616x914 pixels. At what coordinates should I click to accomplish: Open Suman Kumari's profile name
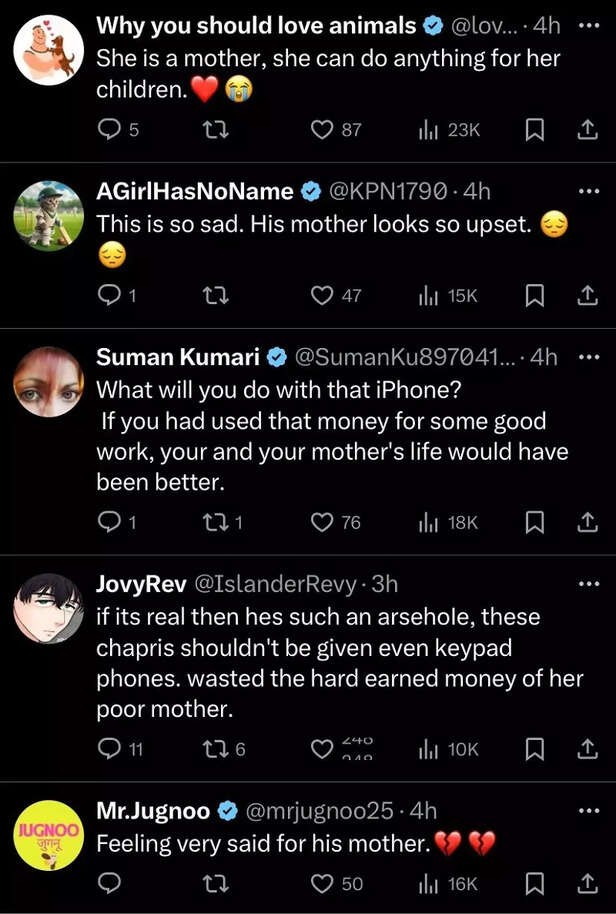(177, 357)
